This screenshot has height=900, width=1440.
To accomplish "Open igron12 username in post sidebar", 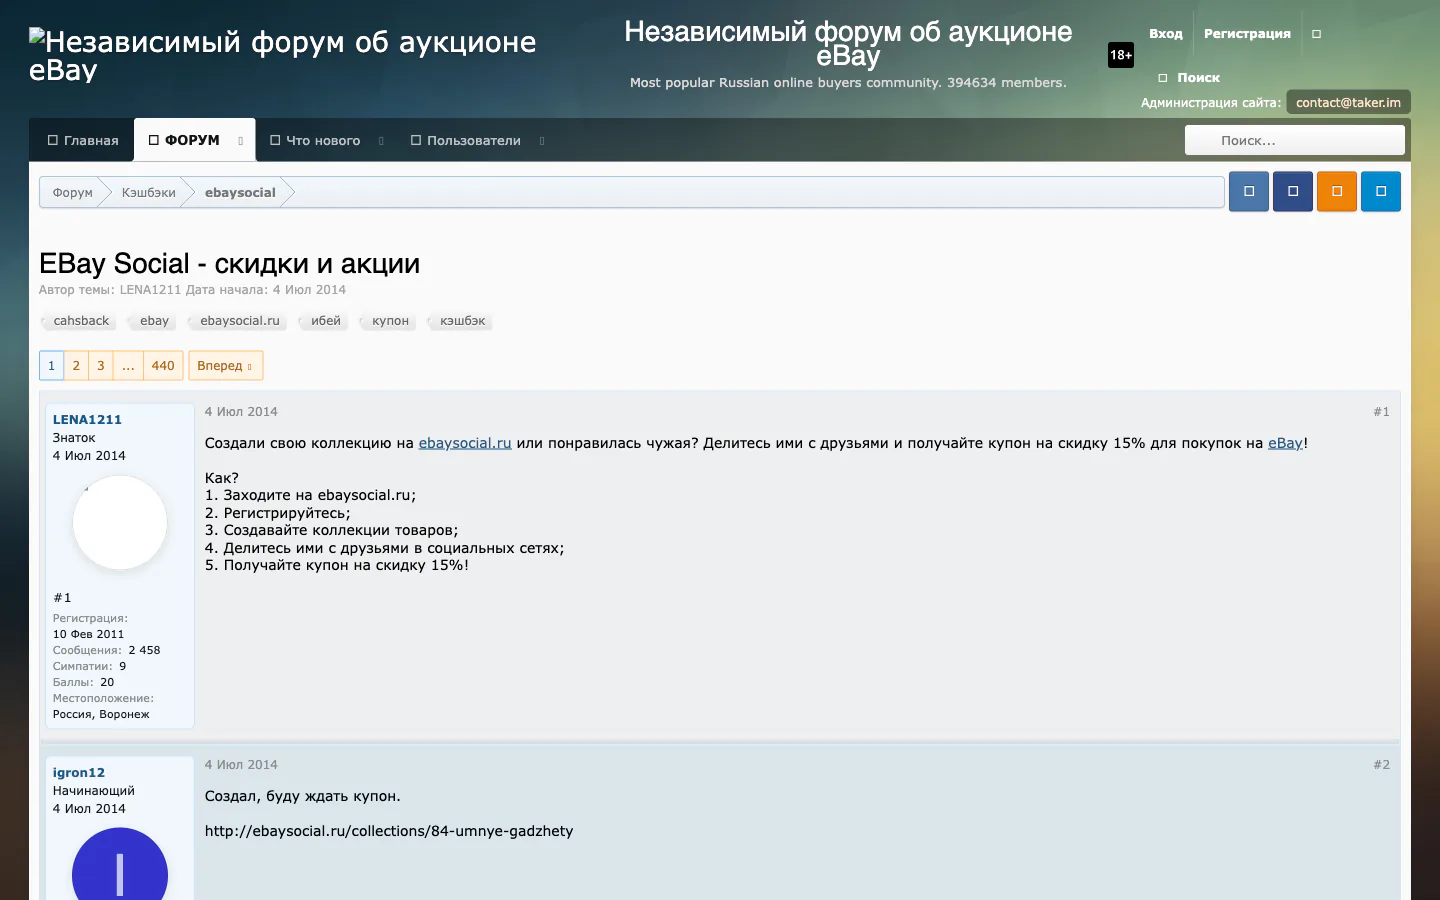I will tap(79, 773).
